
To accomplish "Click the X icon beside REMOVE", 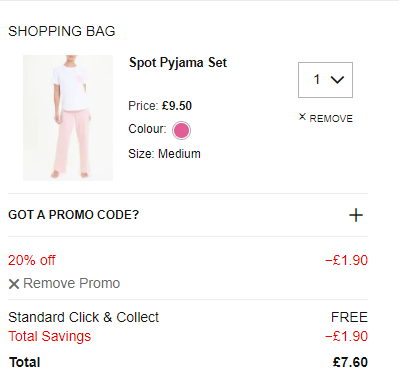I will click(302, 117).
